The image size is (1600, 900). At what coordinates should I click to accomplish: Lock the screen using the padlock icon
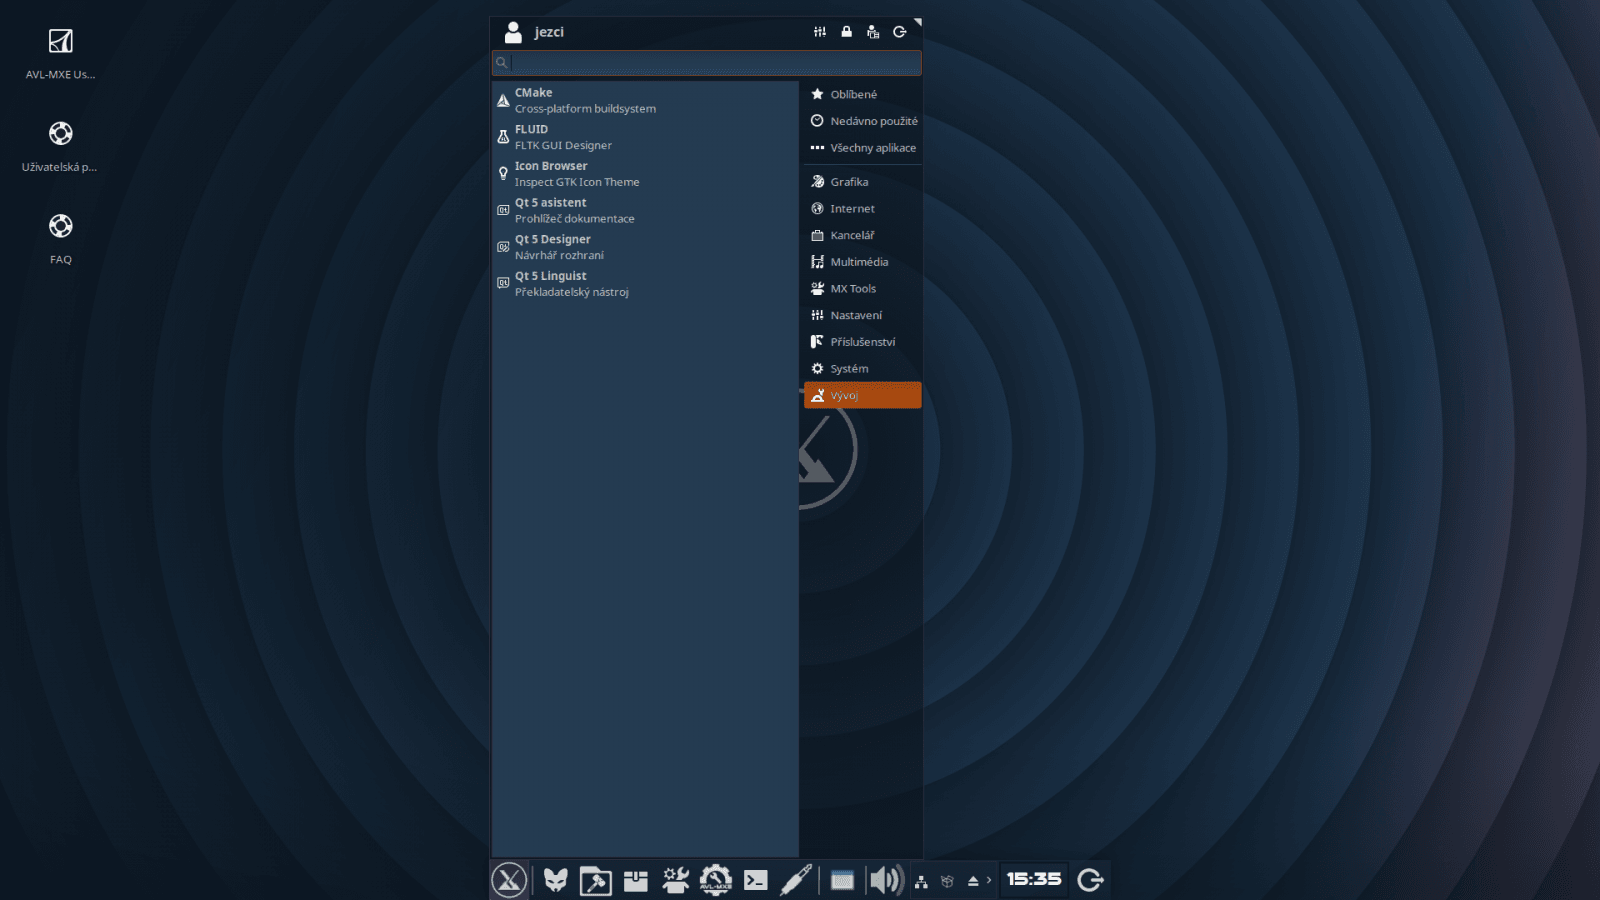click(846, 31)
